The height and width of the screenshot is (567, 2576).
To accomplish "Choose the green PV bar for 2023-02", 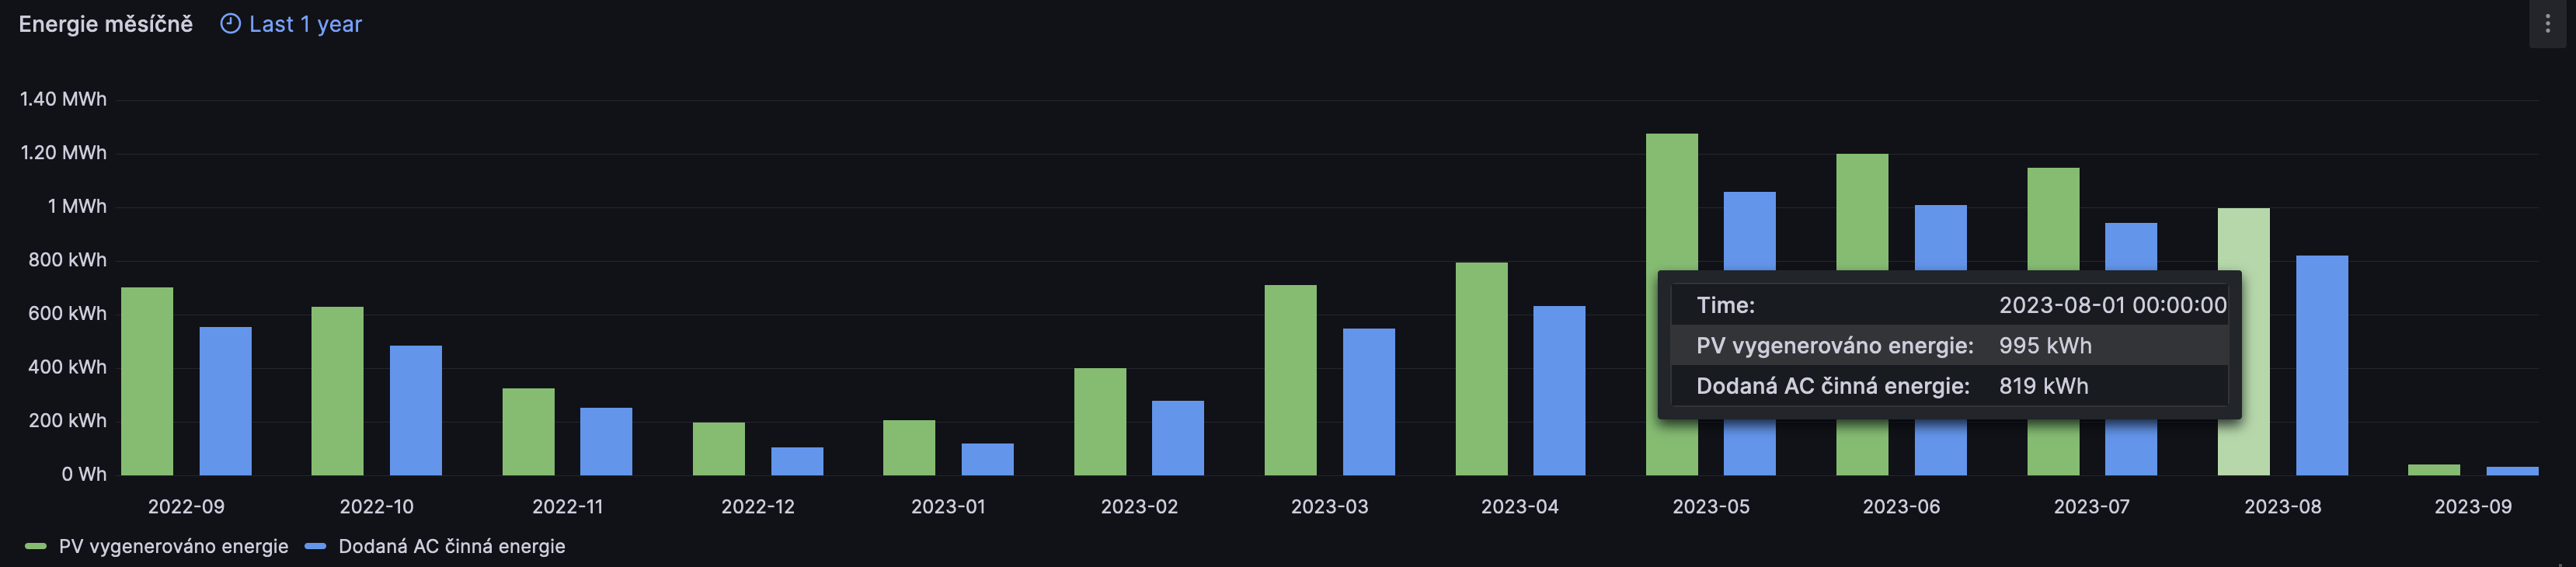I will coord(1100,422).
